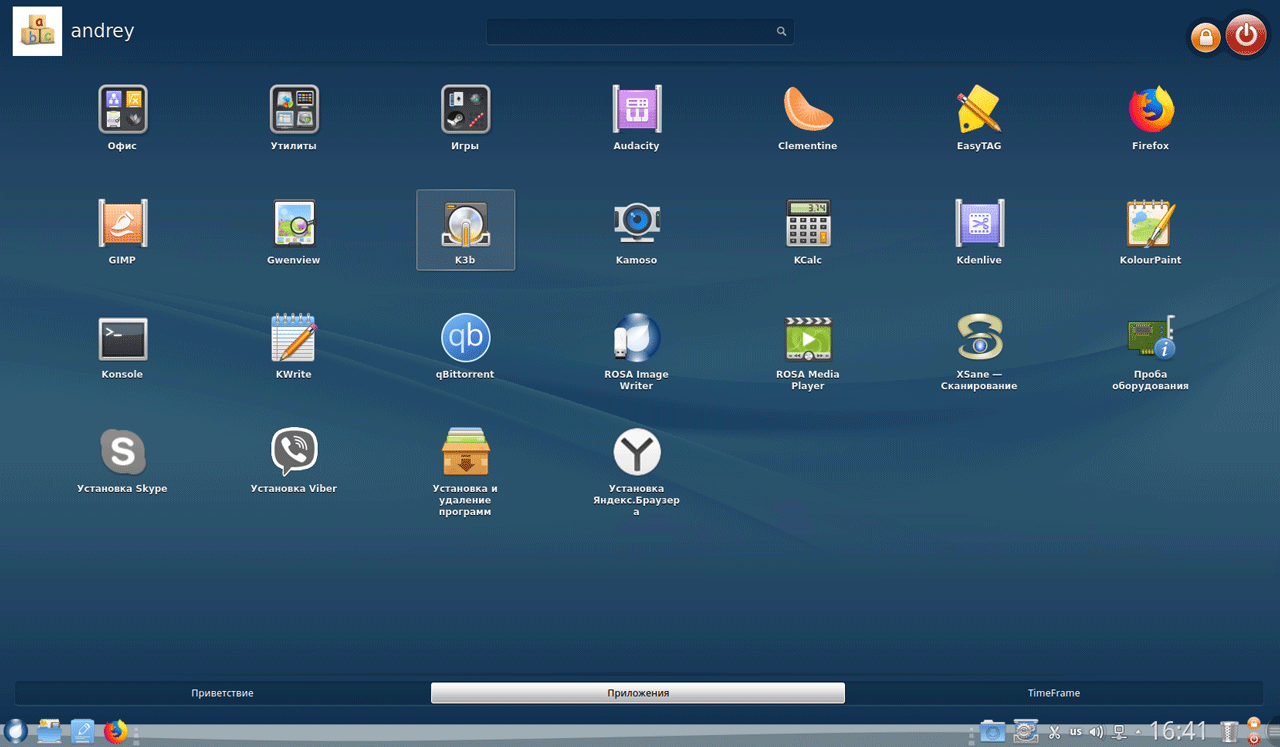Switch to the TimeFrame tab
Screen dimensions: 1280x747
click(x=1053, y=693)
